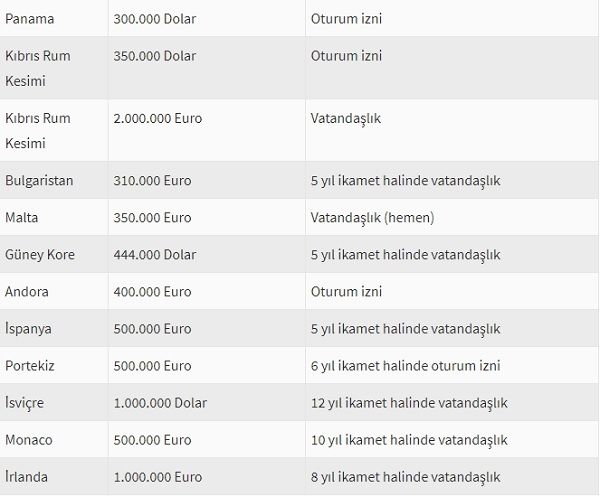This screenshot has height=497, width=600.
Task: Select the "Vatandaşlık (hemen)" cell
Action: tap(373, 218)
